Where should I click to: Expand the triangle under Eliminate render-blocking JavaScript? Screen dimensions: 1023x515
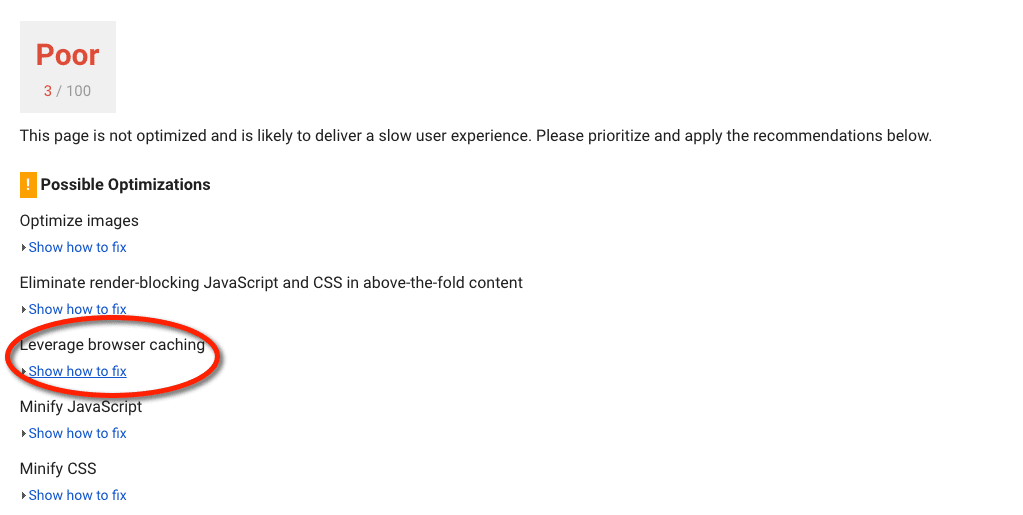coord(23,310)
